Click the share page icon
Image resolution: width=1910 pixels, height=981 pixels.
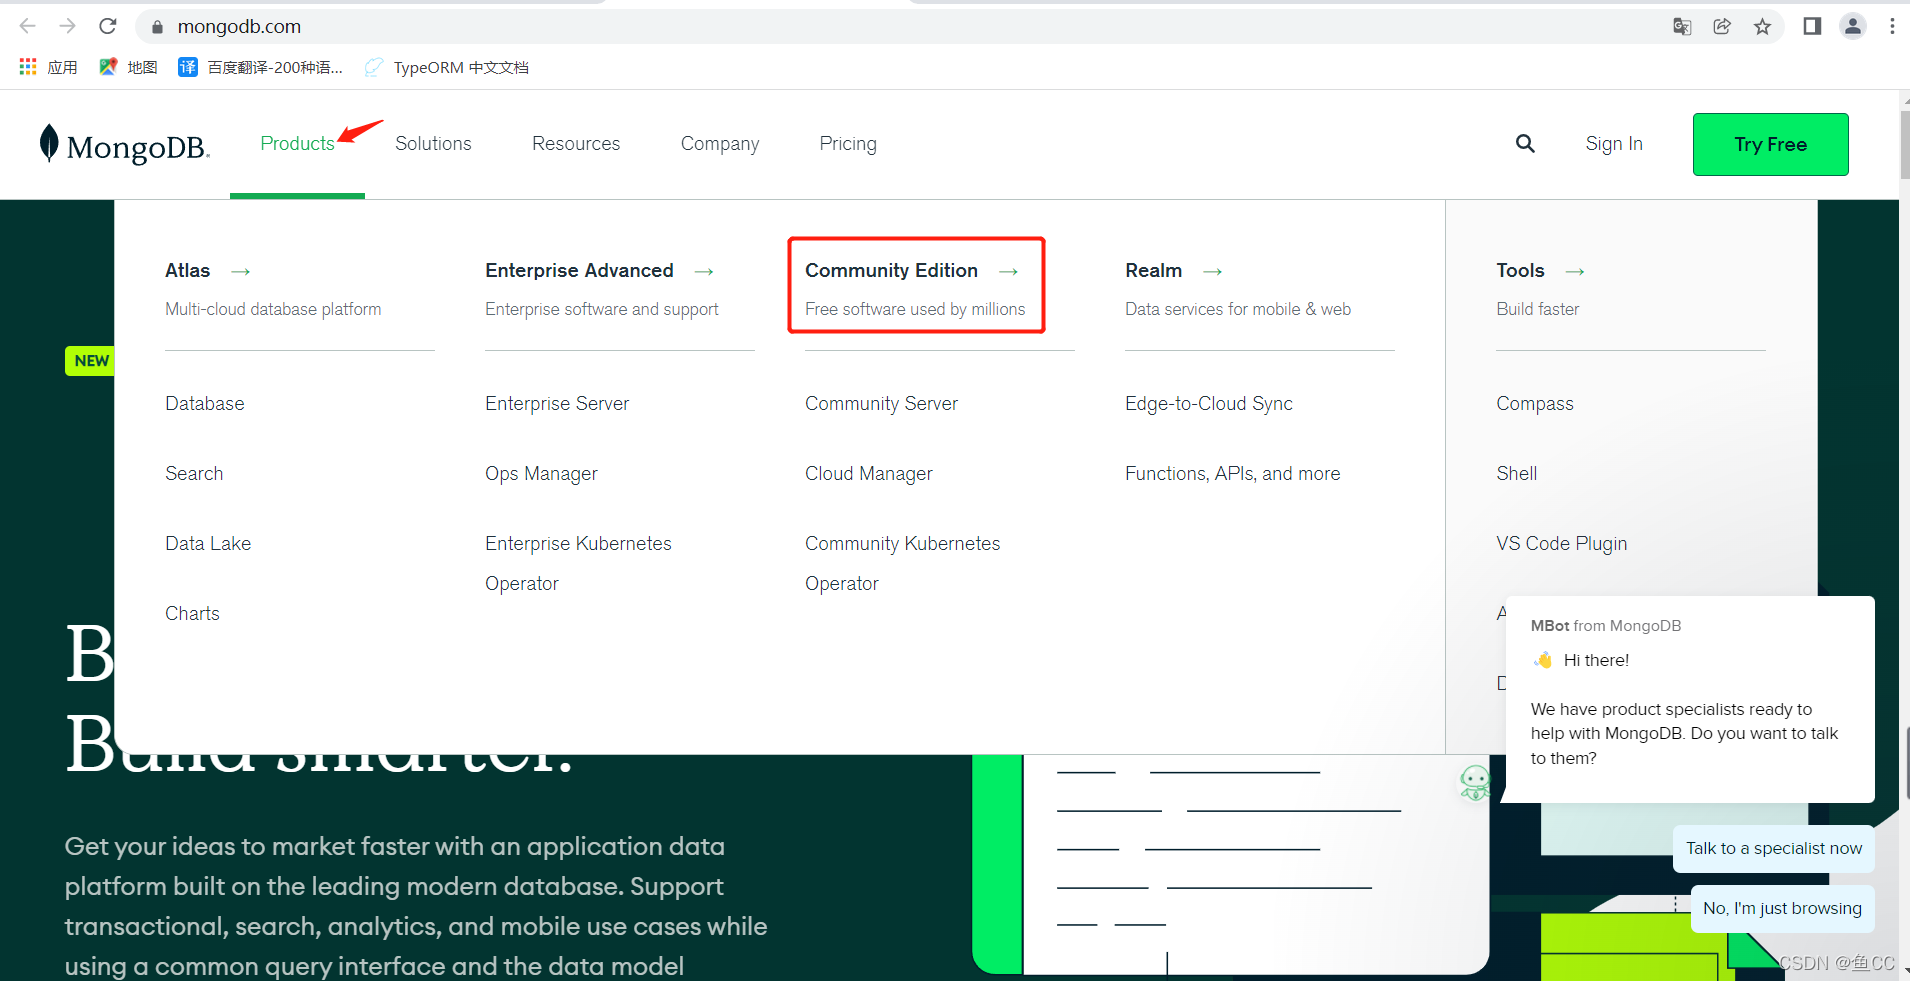pos(1722,26)
